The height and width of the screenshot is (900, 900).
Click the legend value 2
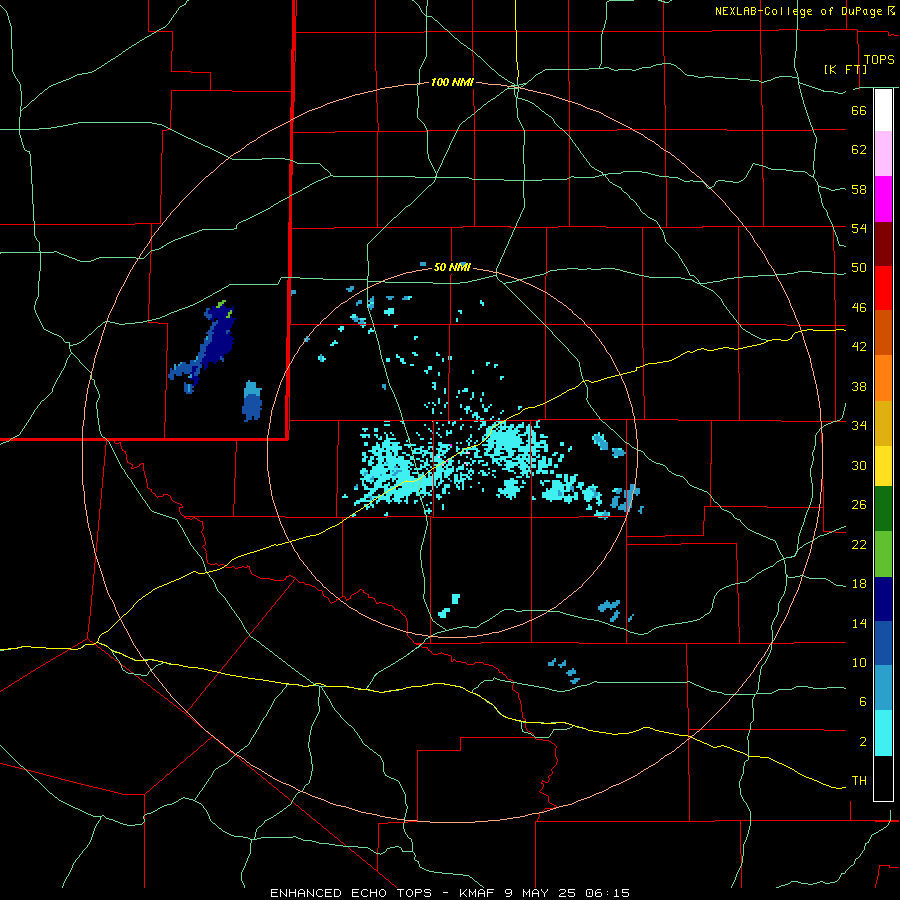point(862,741)
